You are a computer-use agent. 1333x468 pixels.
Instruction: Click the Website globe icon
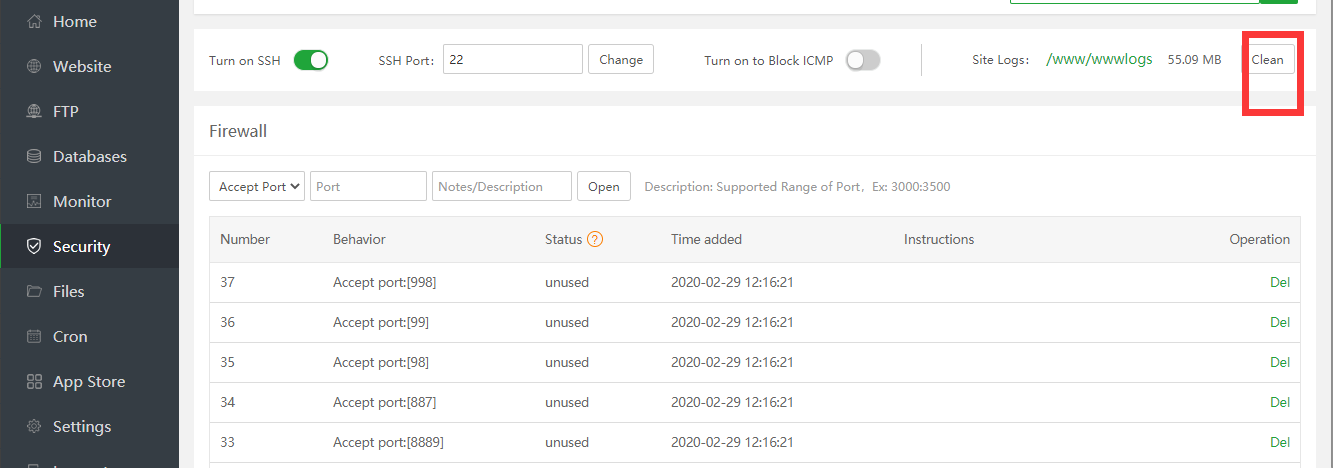point(34,66)
